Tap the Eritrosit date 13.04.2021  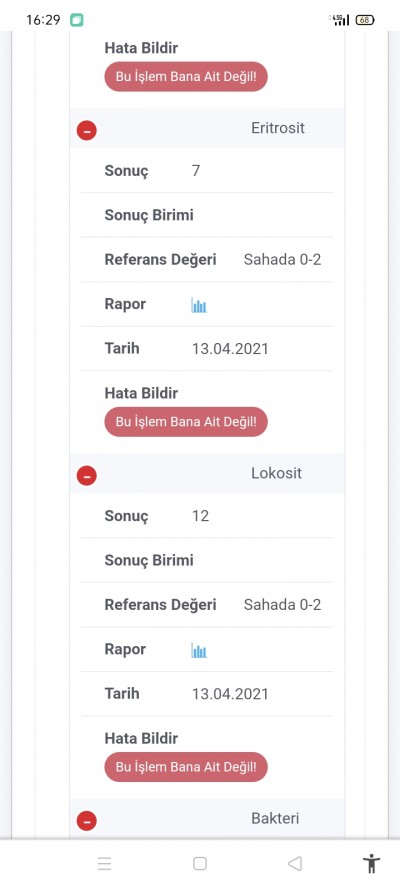click(x=230, y=349)
